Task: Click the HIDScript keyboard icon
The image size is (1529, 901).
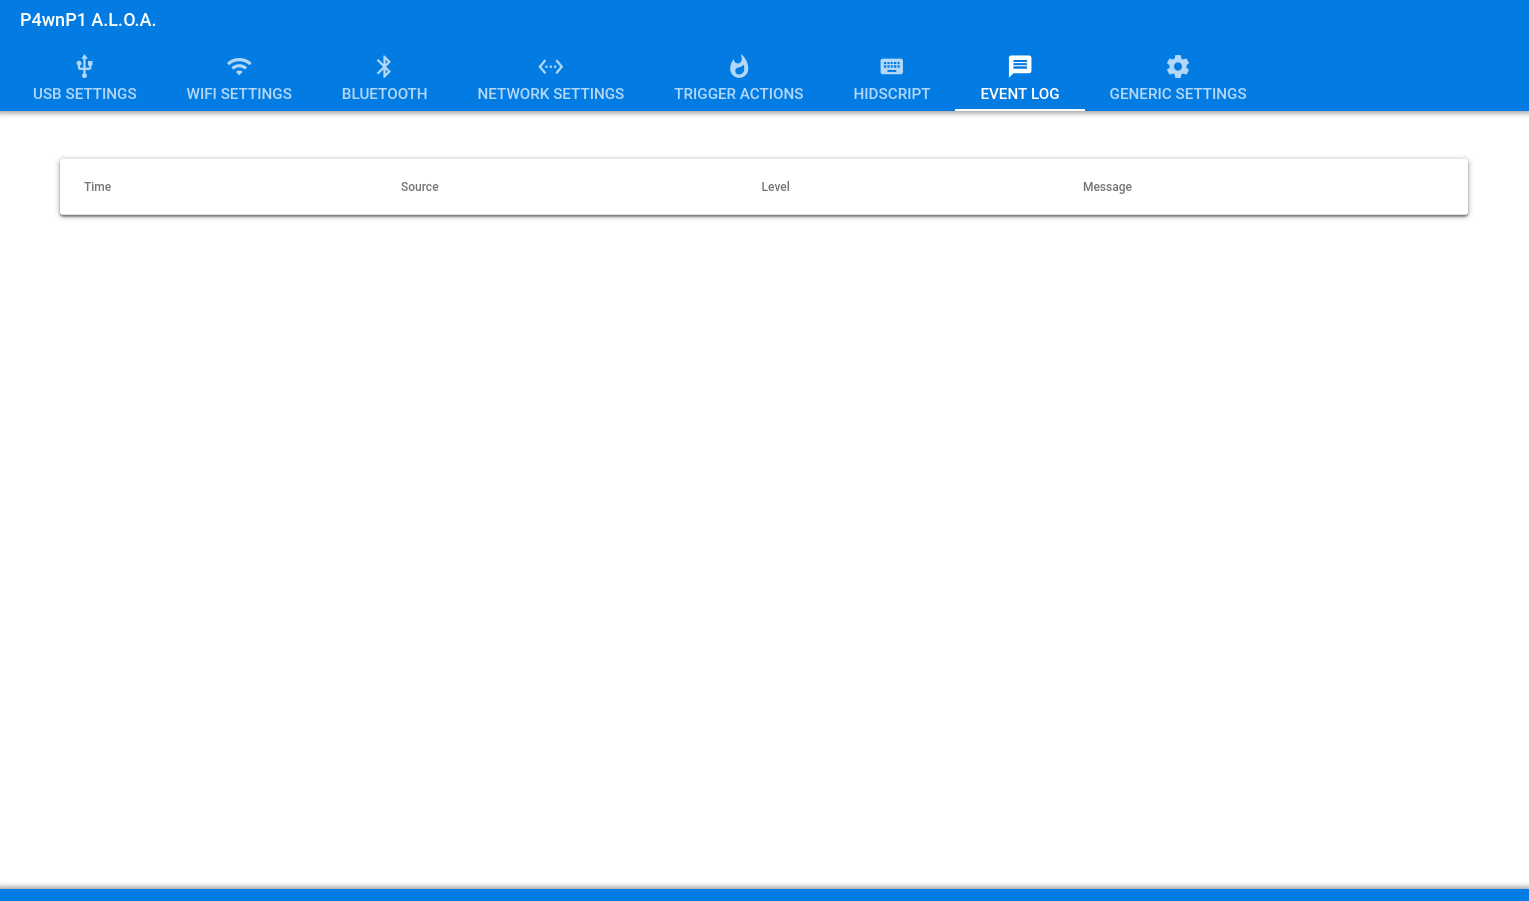Action: [x=892, y=66]
